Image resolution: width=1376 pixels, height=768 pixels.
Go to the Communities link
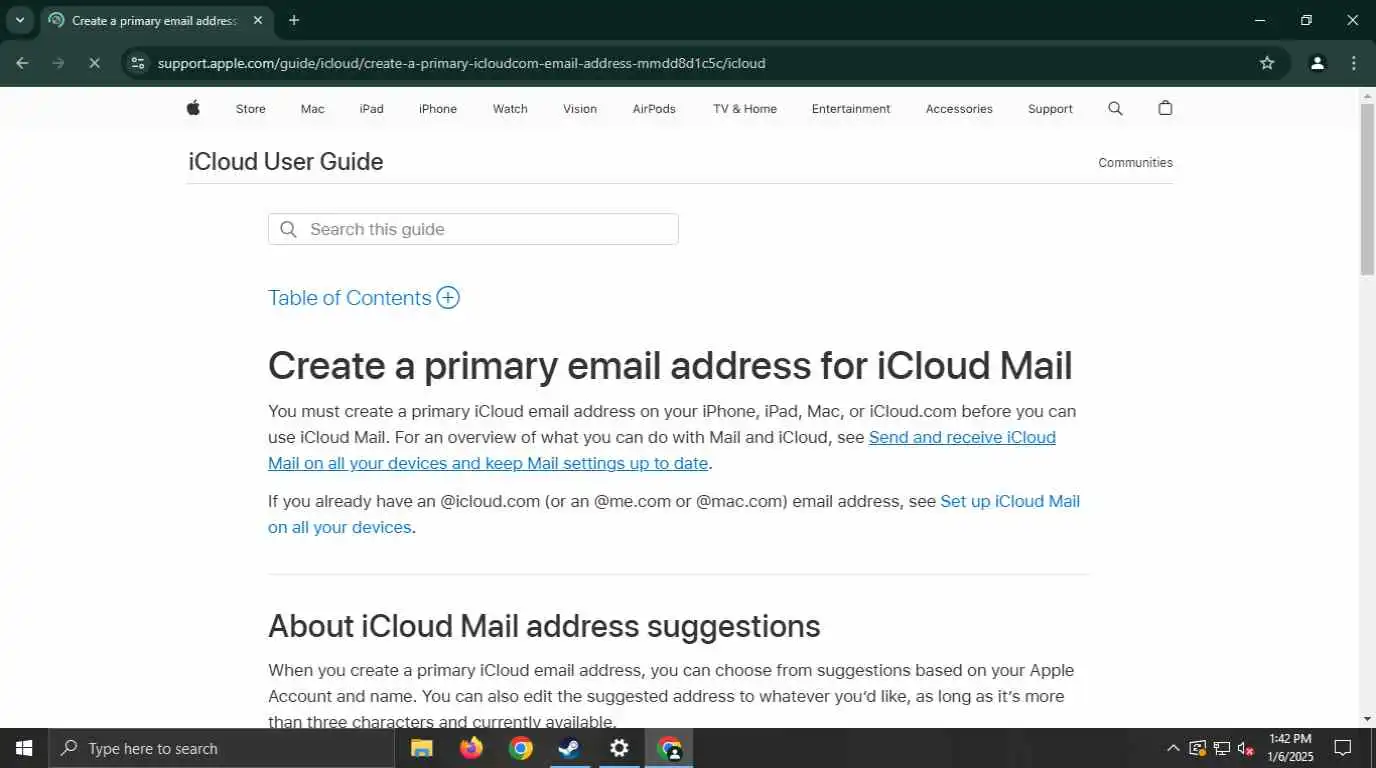[x=1135, y=163]
